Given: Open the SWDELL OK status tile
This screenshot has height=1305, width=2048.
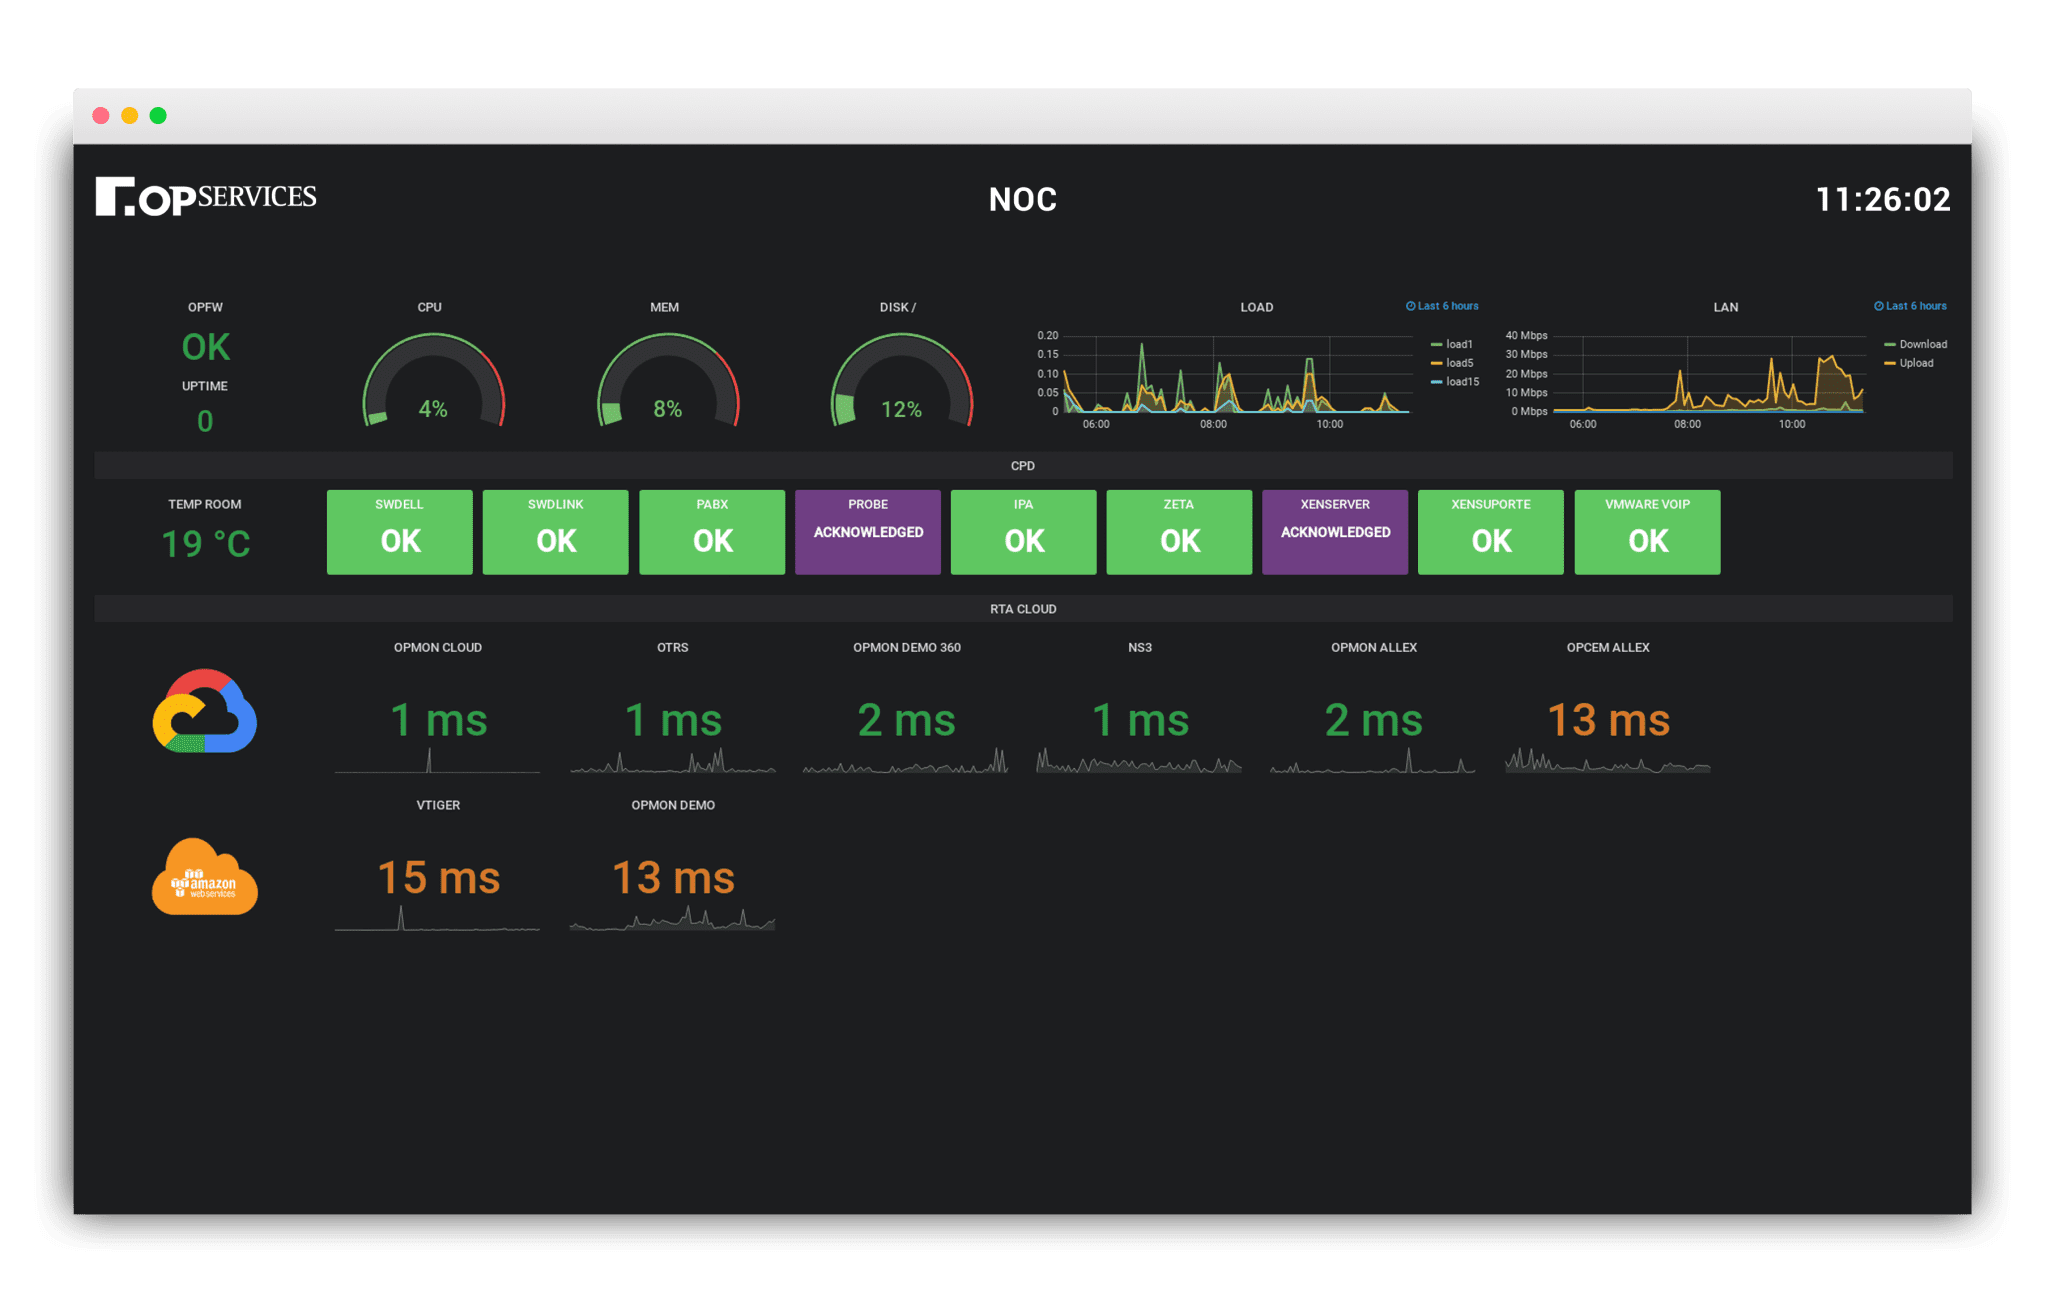Looking at the screenshot, I should click(399, 532).
